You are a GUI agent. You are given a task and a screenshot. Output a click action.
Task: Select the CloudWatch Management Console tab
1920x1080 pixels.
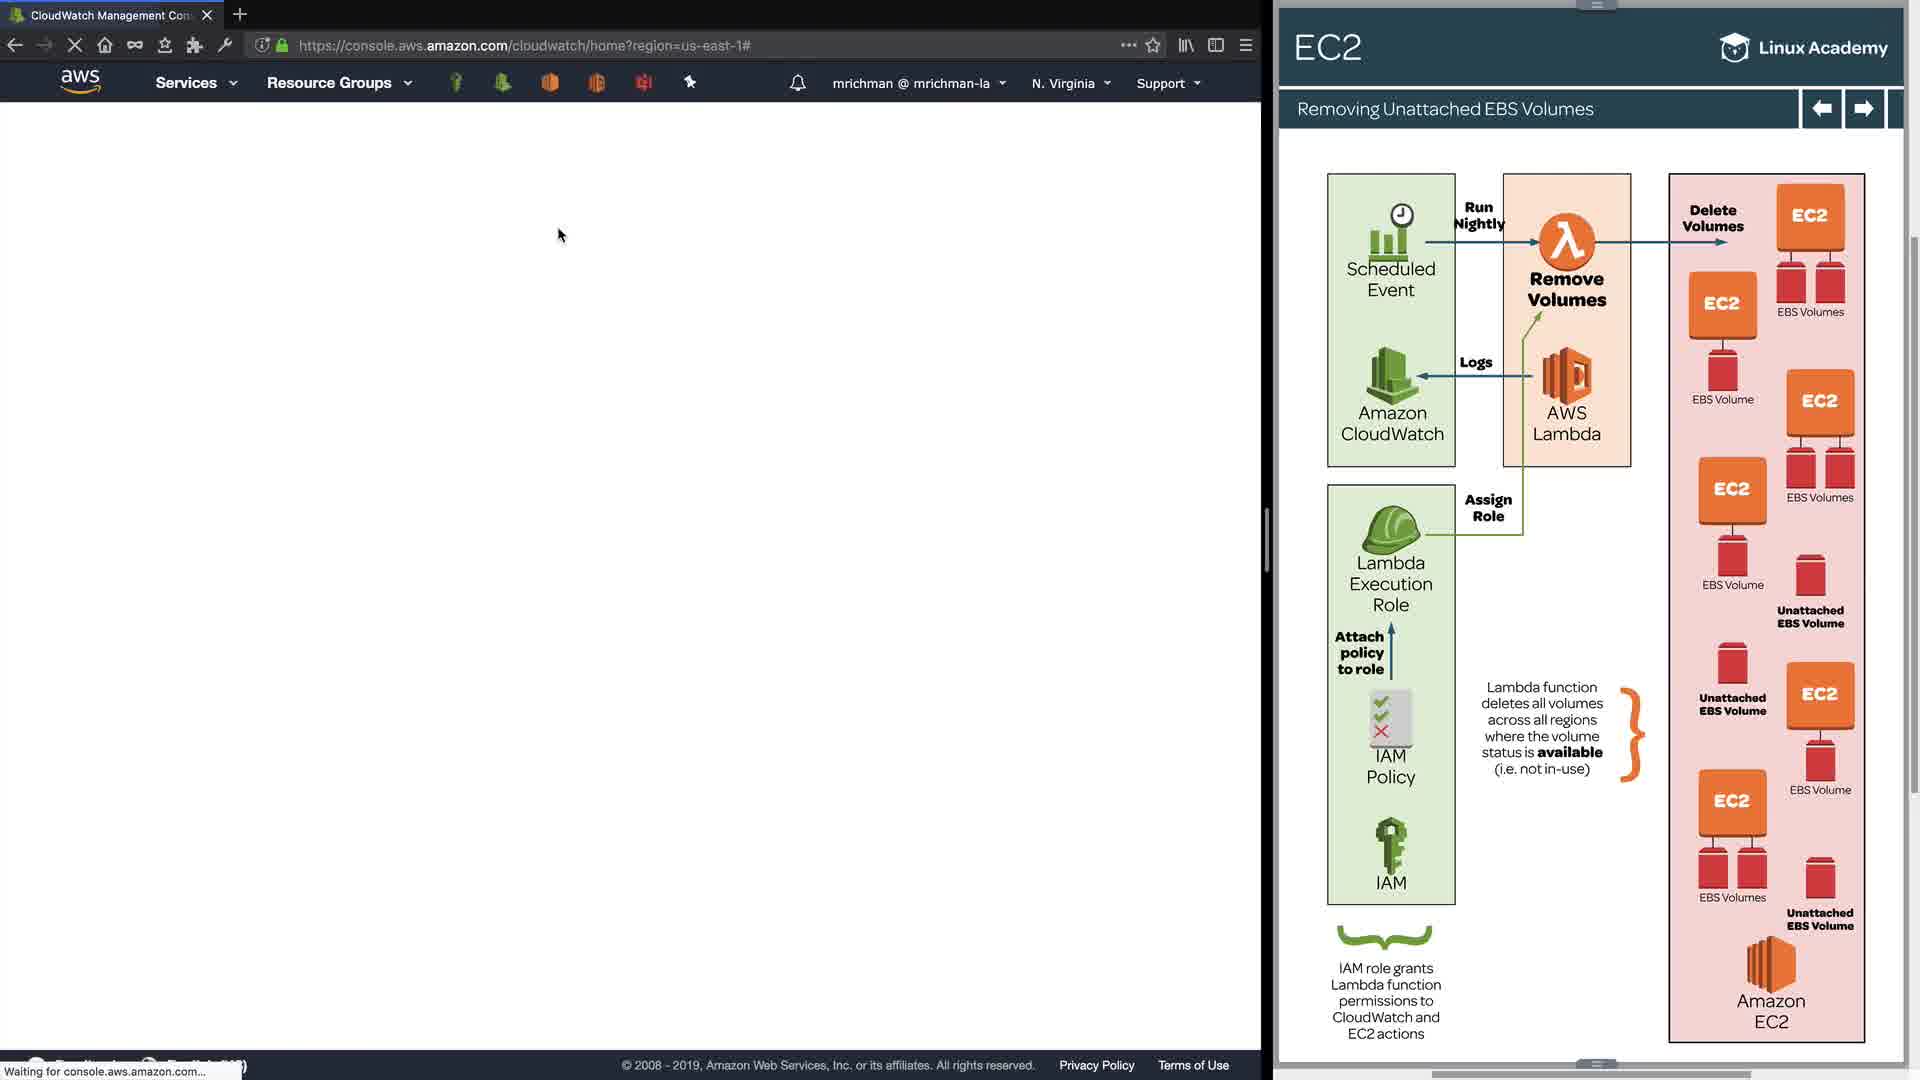tap(110, 15)
